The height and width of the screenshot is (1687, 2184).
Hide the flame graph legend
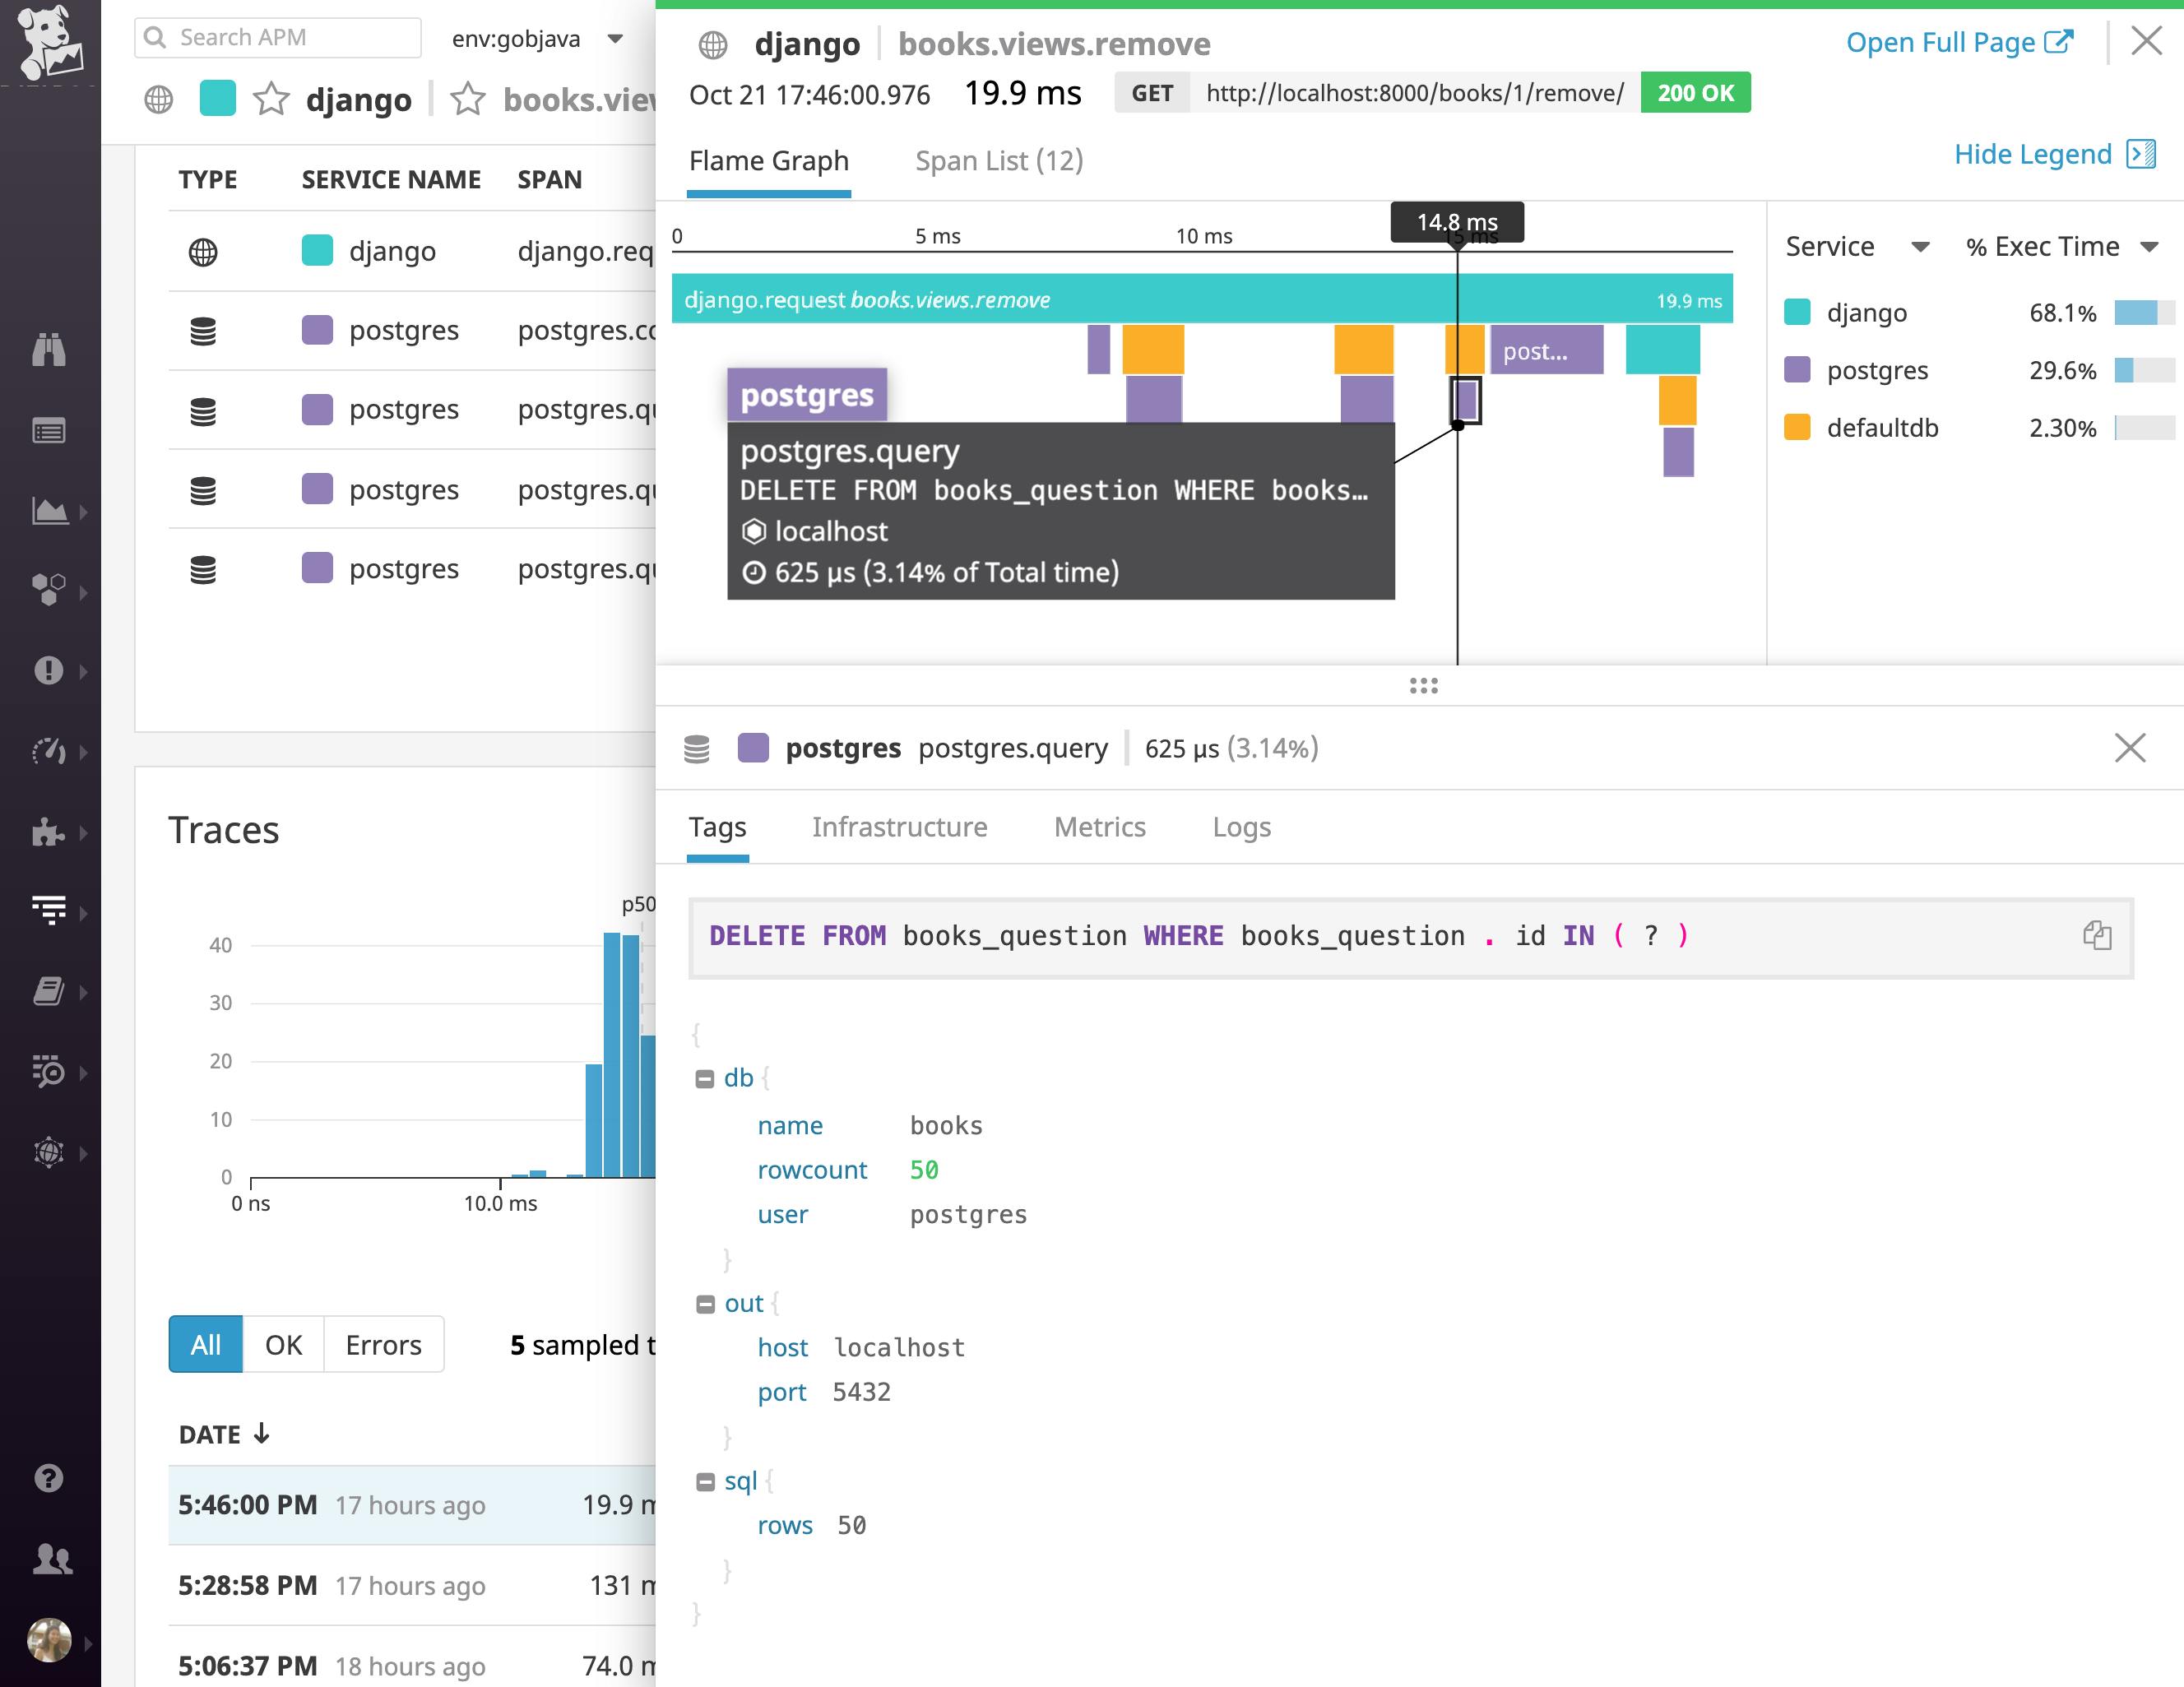[x=2035, y=154]
